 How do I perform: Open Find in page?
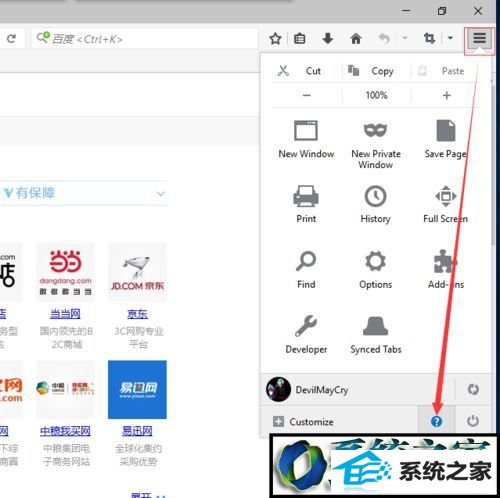click(306, 269)
